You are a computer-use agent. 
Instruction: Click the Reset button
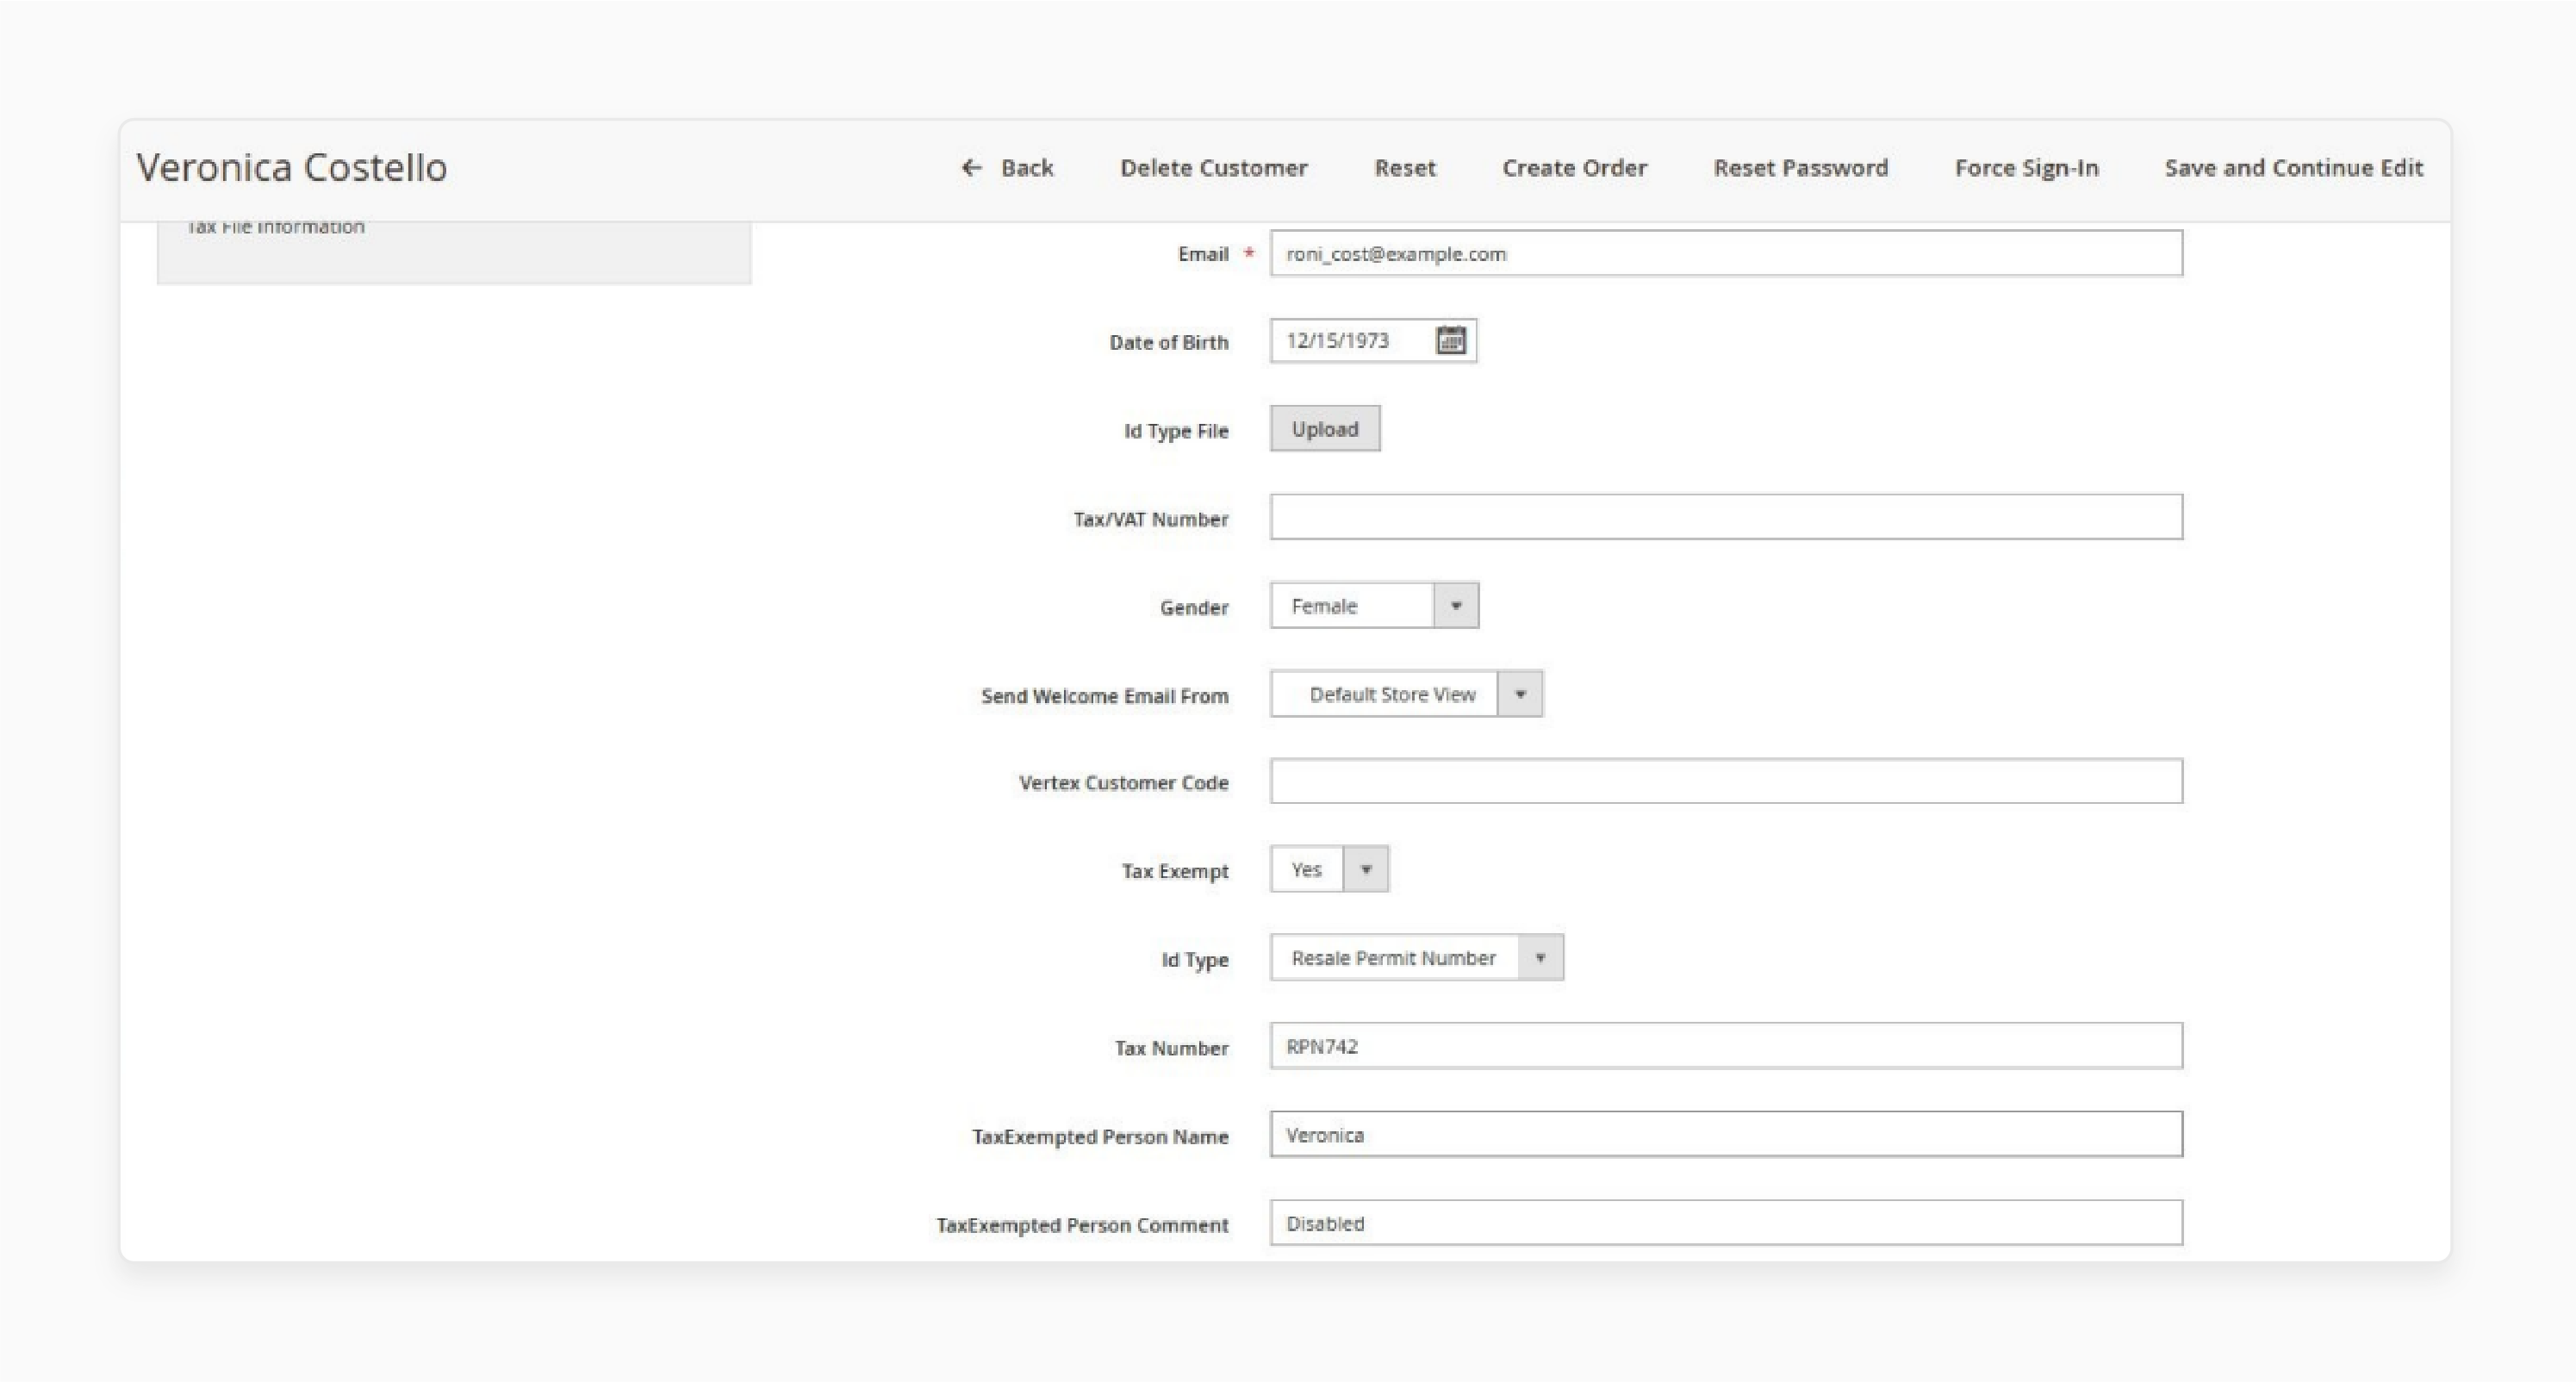pyautogui.click(x=1404, y=168)
